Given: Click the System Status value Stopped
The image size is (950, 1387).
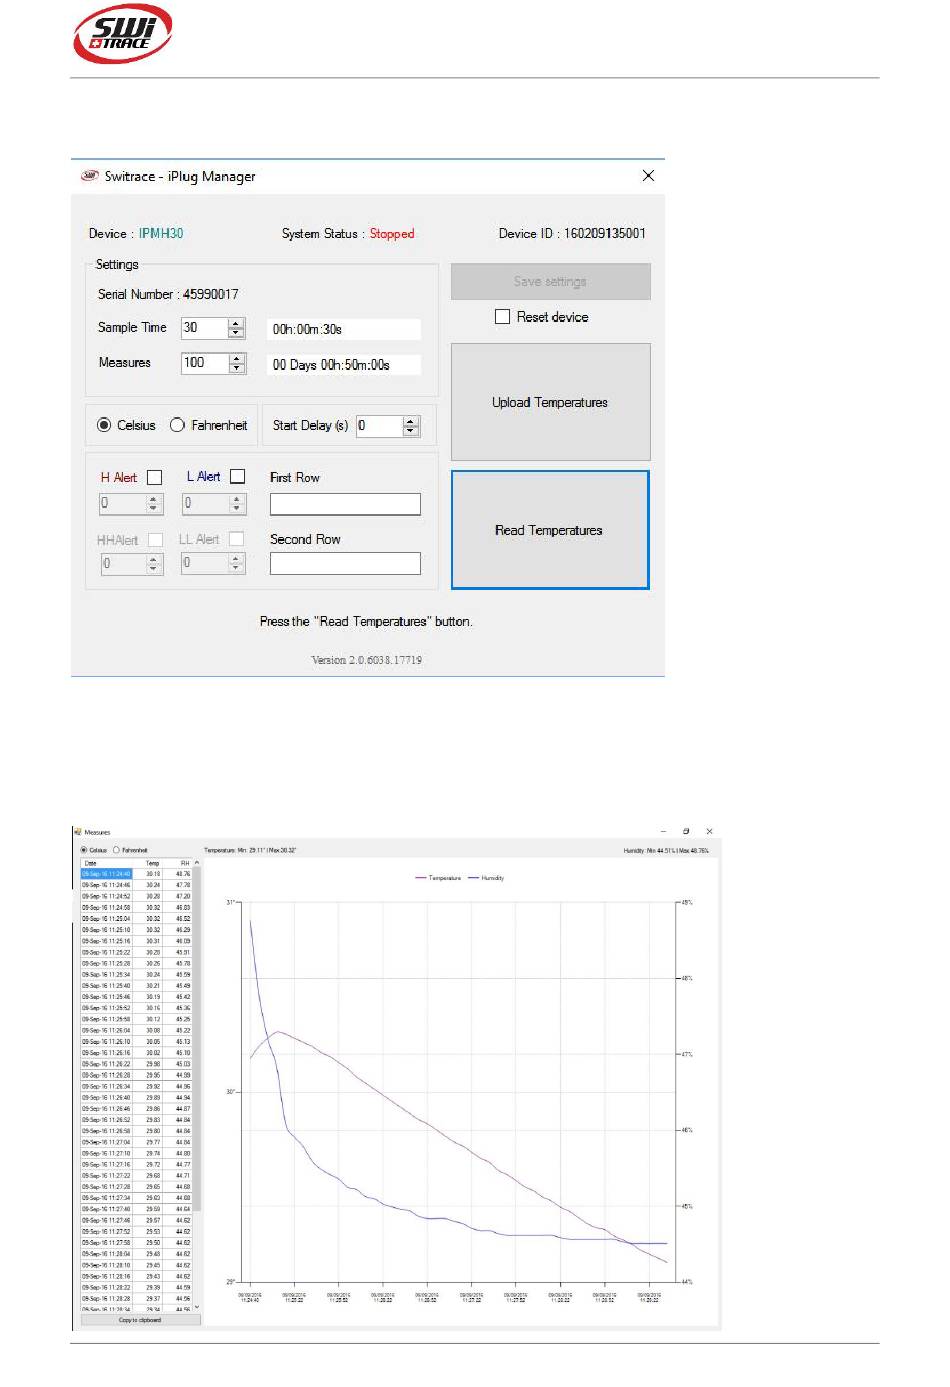Looking at the screenshot, I should 392,233.
